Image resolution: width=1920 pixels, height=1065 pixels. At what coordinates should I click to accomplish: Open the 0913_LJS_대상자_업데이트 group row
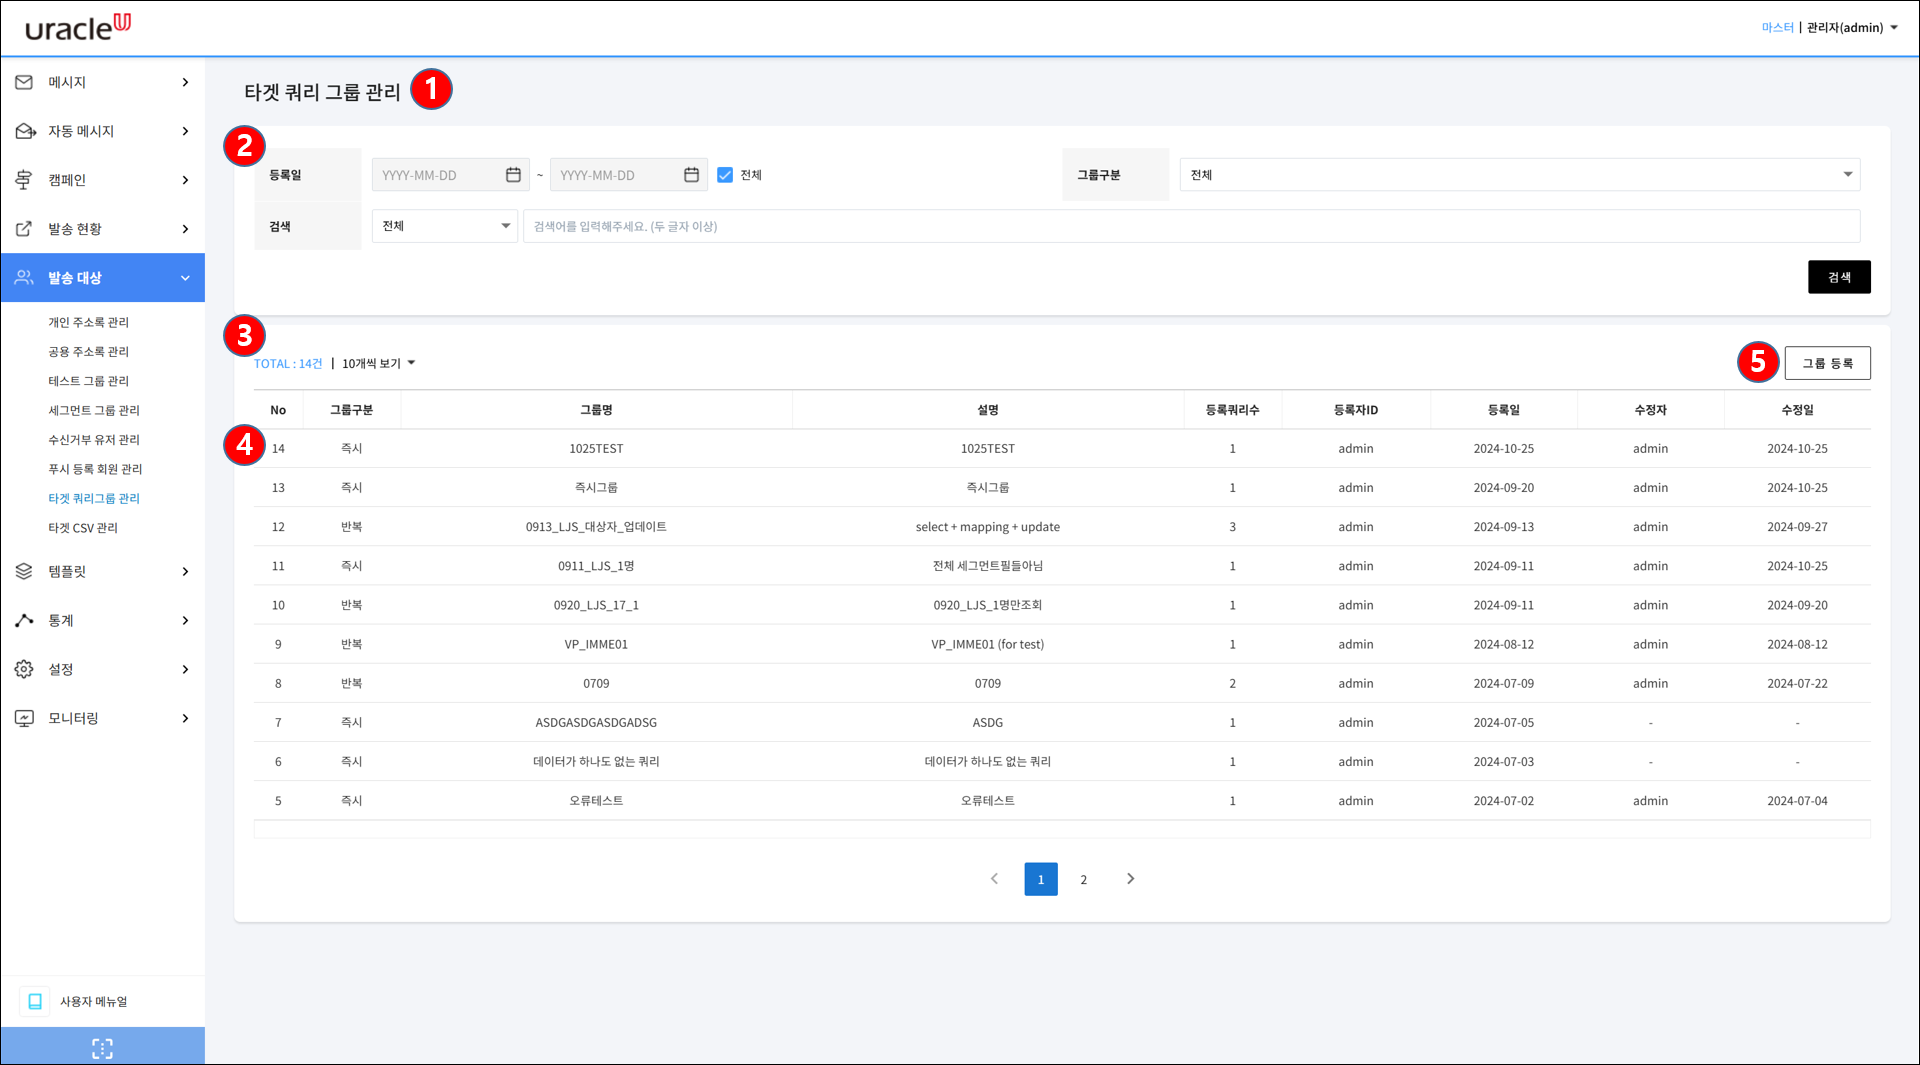click(596, 527)
